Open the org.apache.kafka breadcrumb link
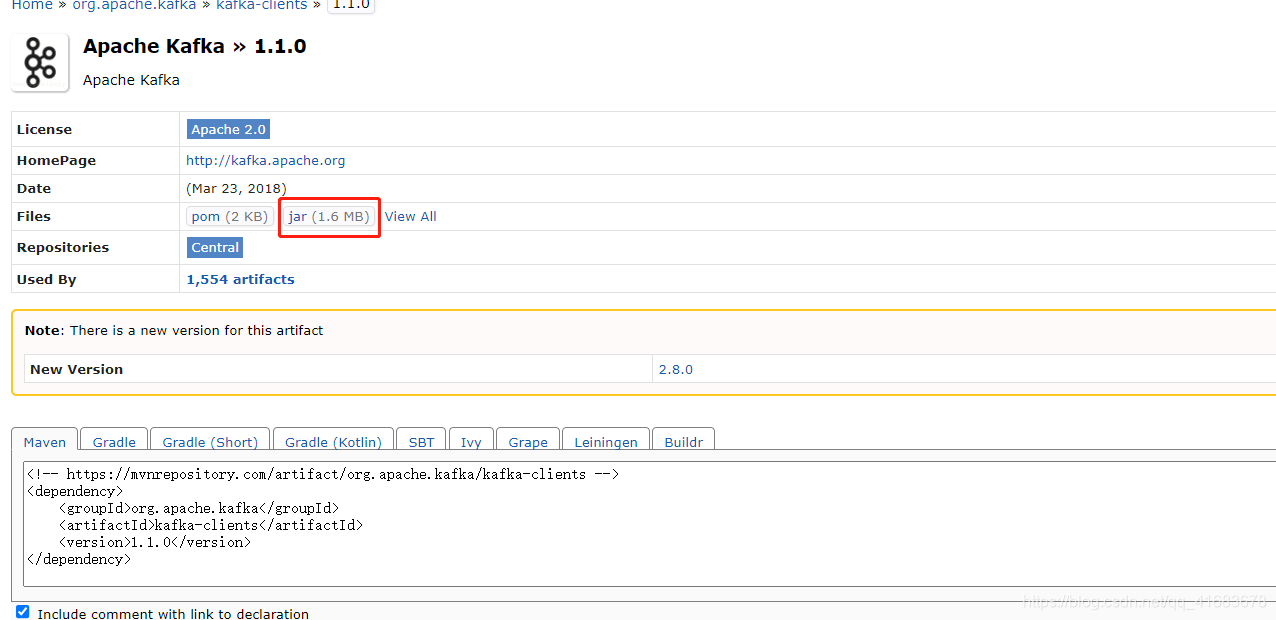Screen dimensions: 1276x620 (133, 5)
